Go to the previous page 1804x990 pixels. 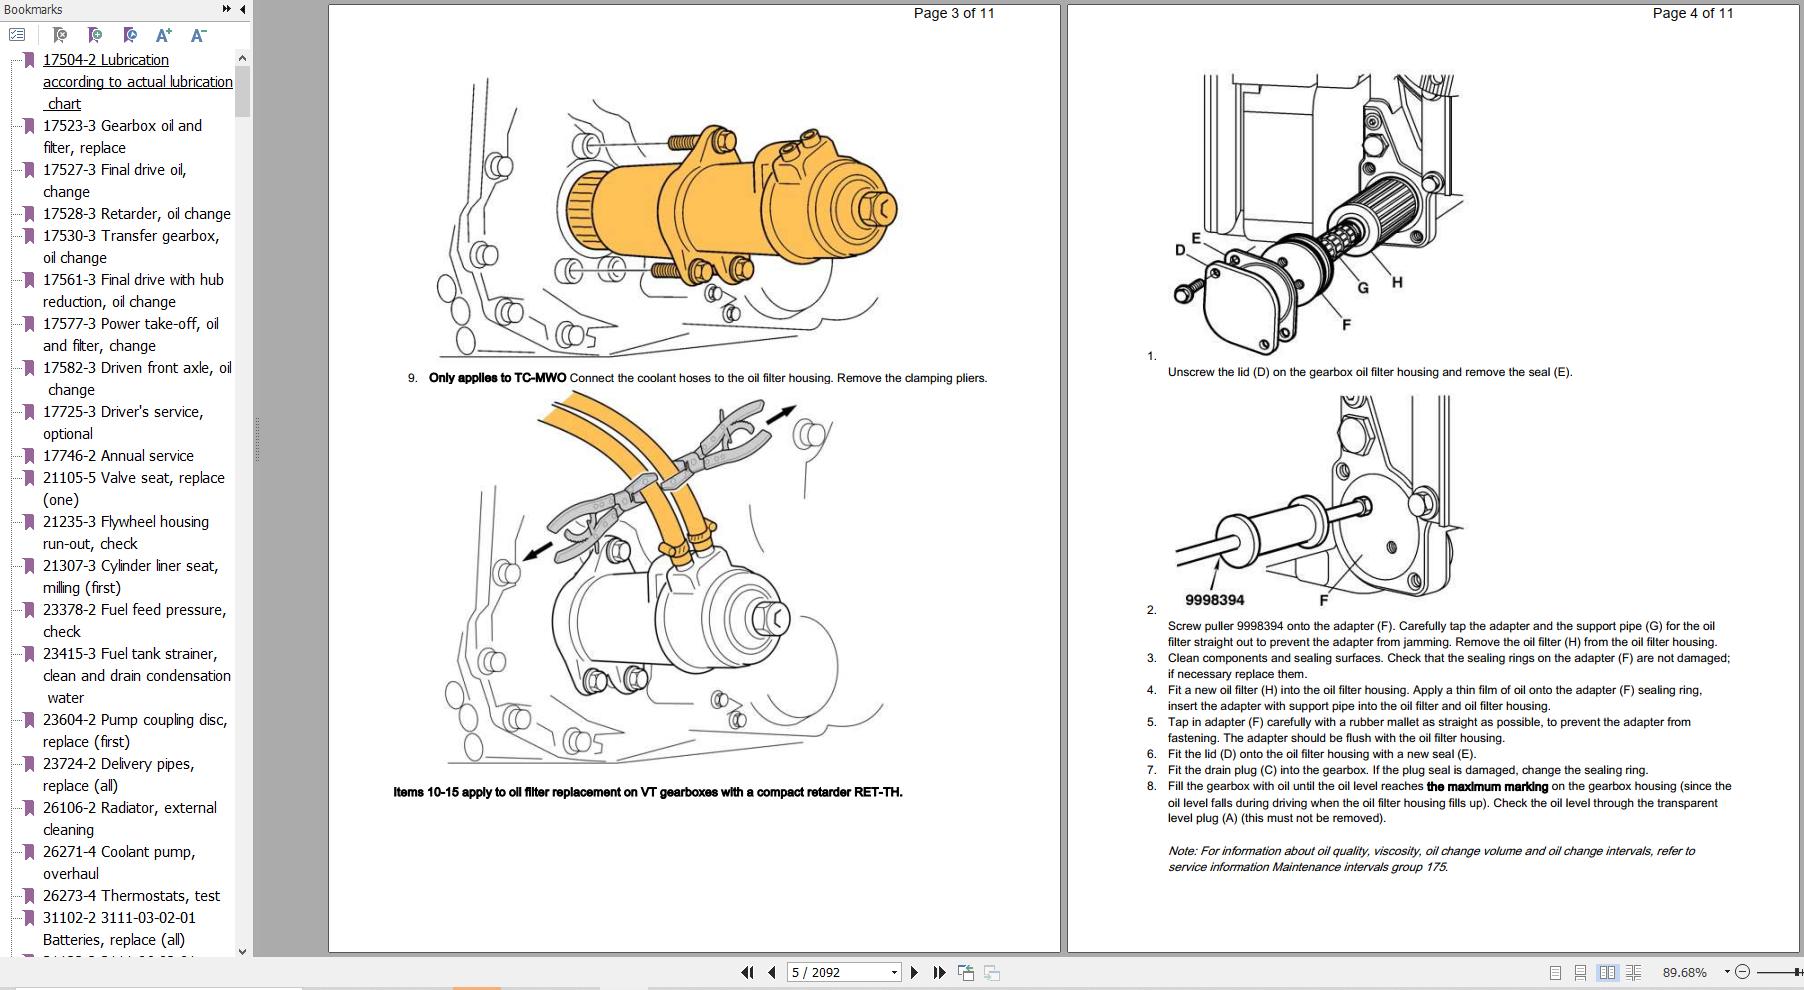(x=772, y=972)
